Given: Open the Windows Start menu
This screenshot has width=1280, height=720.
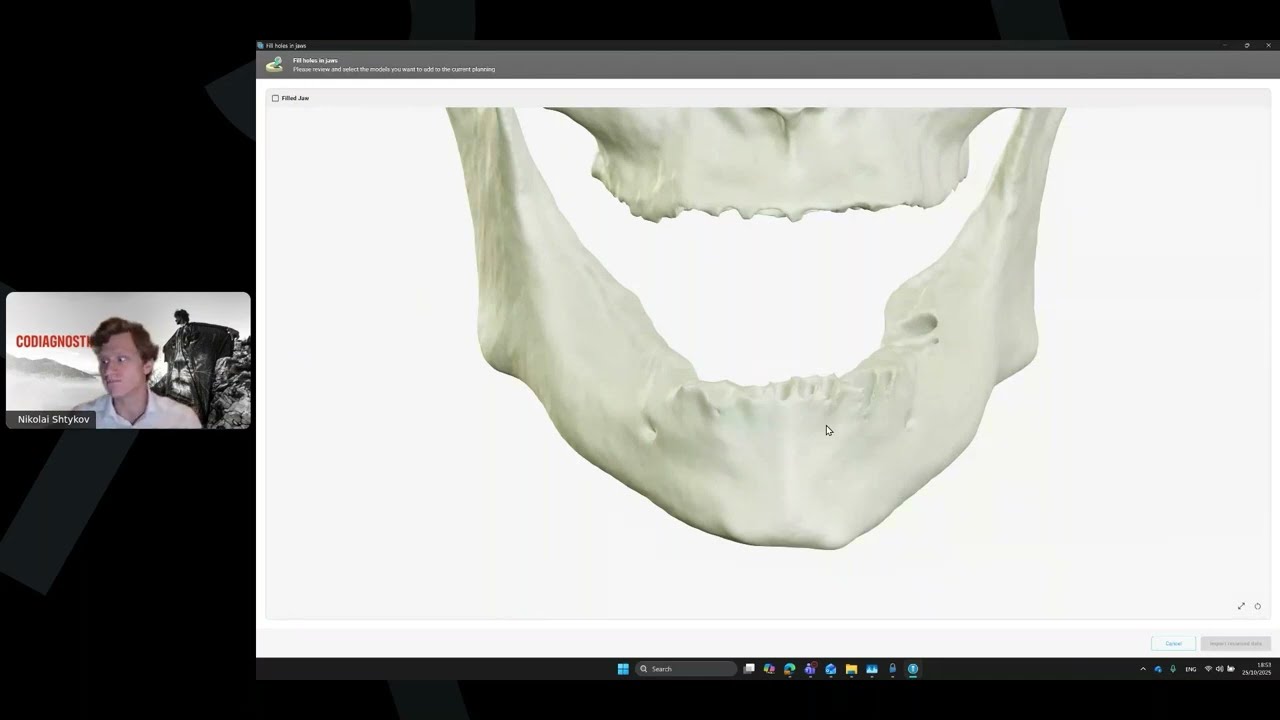Looking at the screenshot, I should (x=623, y=669).
